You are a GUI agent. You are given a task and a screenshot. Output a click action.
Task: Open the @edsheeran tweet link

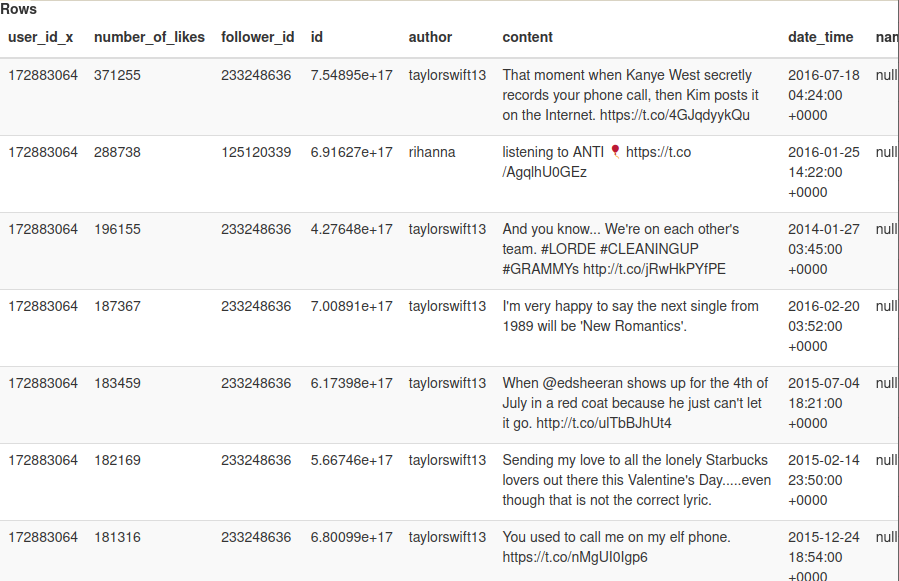[x=604, y=423]
